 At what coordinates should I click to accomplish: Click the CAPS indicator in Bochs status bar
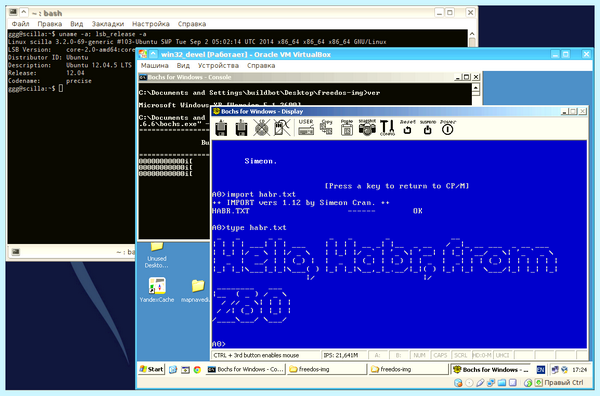[440, 355]
